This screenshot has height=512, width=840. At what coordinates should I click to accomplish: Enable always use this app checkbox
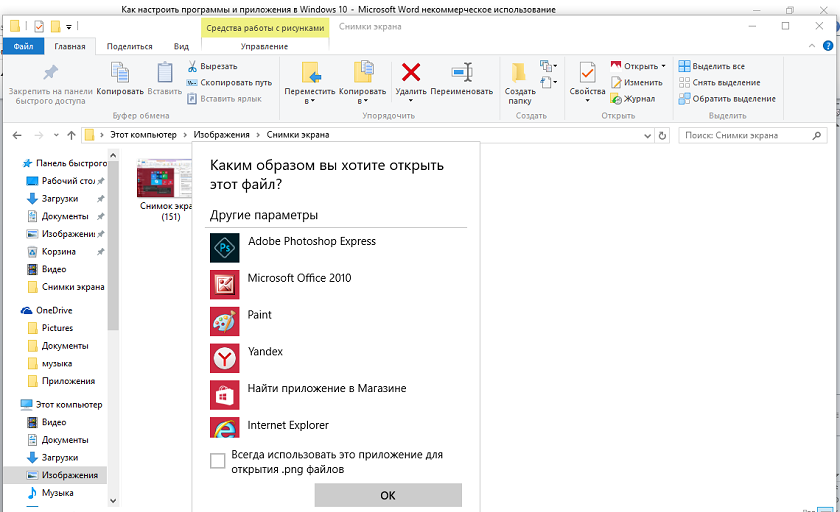click(218, 461)
